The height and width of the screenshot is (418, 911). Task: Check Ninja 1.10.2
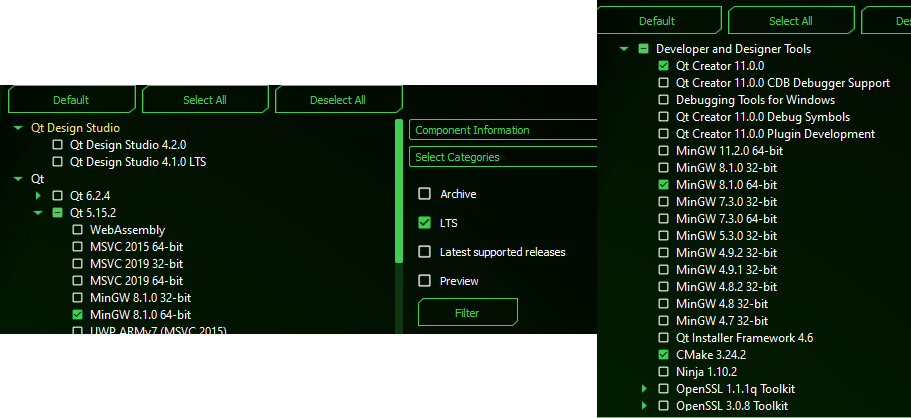point(663,371)
